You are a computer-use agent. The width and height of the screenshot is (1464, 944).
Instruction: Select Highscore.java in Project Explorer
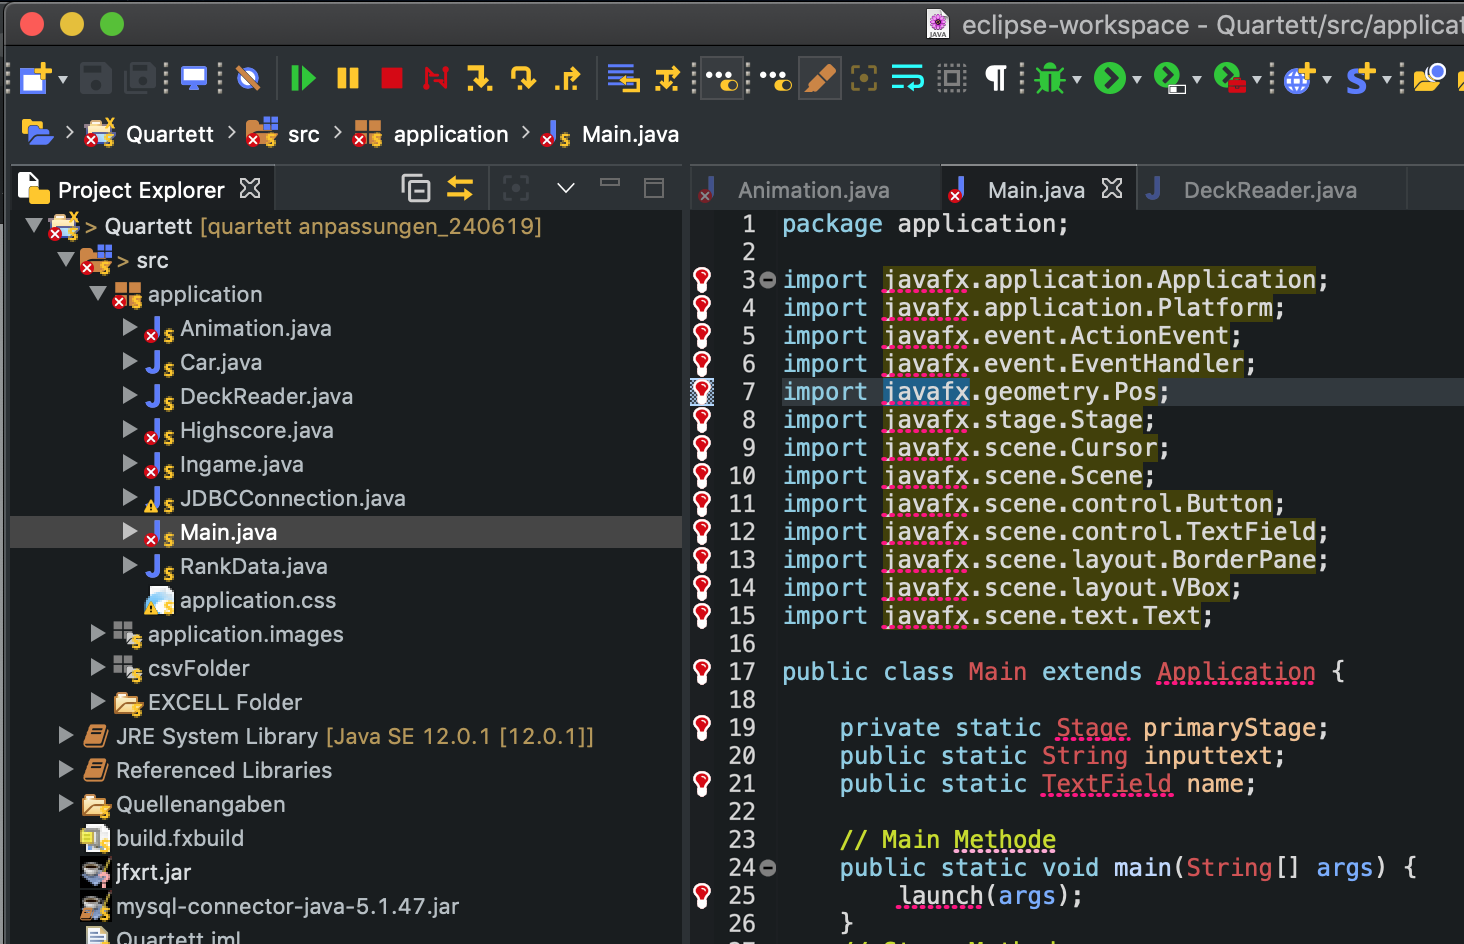[256, 430]
